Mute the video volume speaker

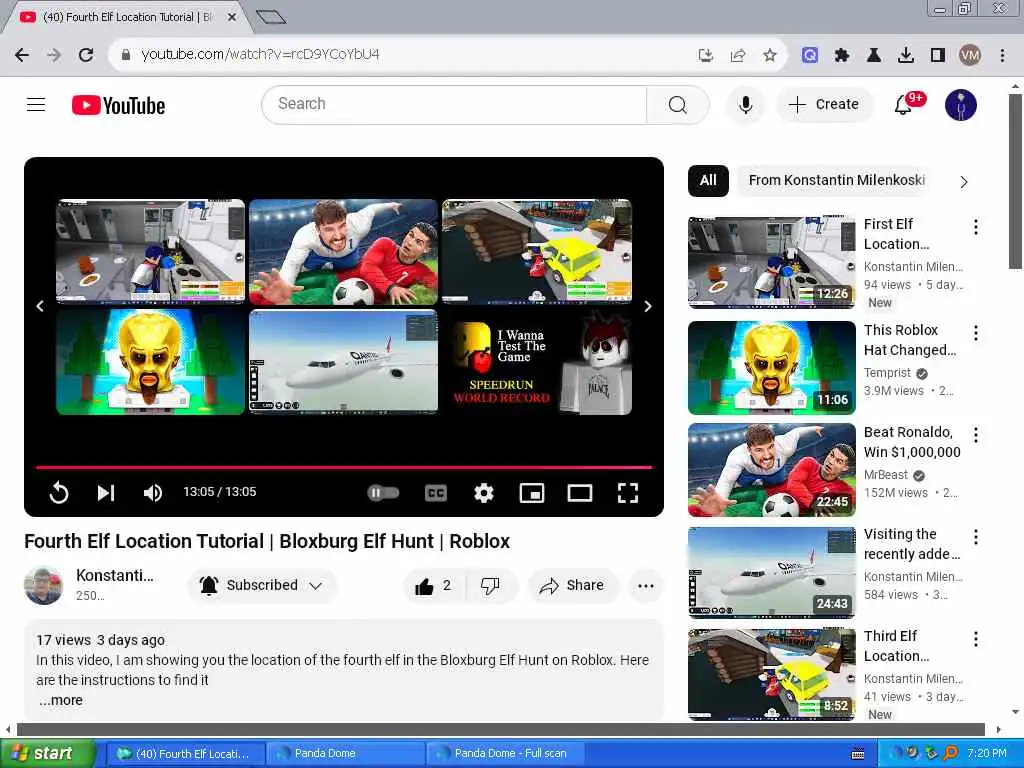pyautogui.click(x=153, y=492)
